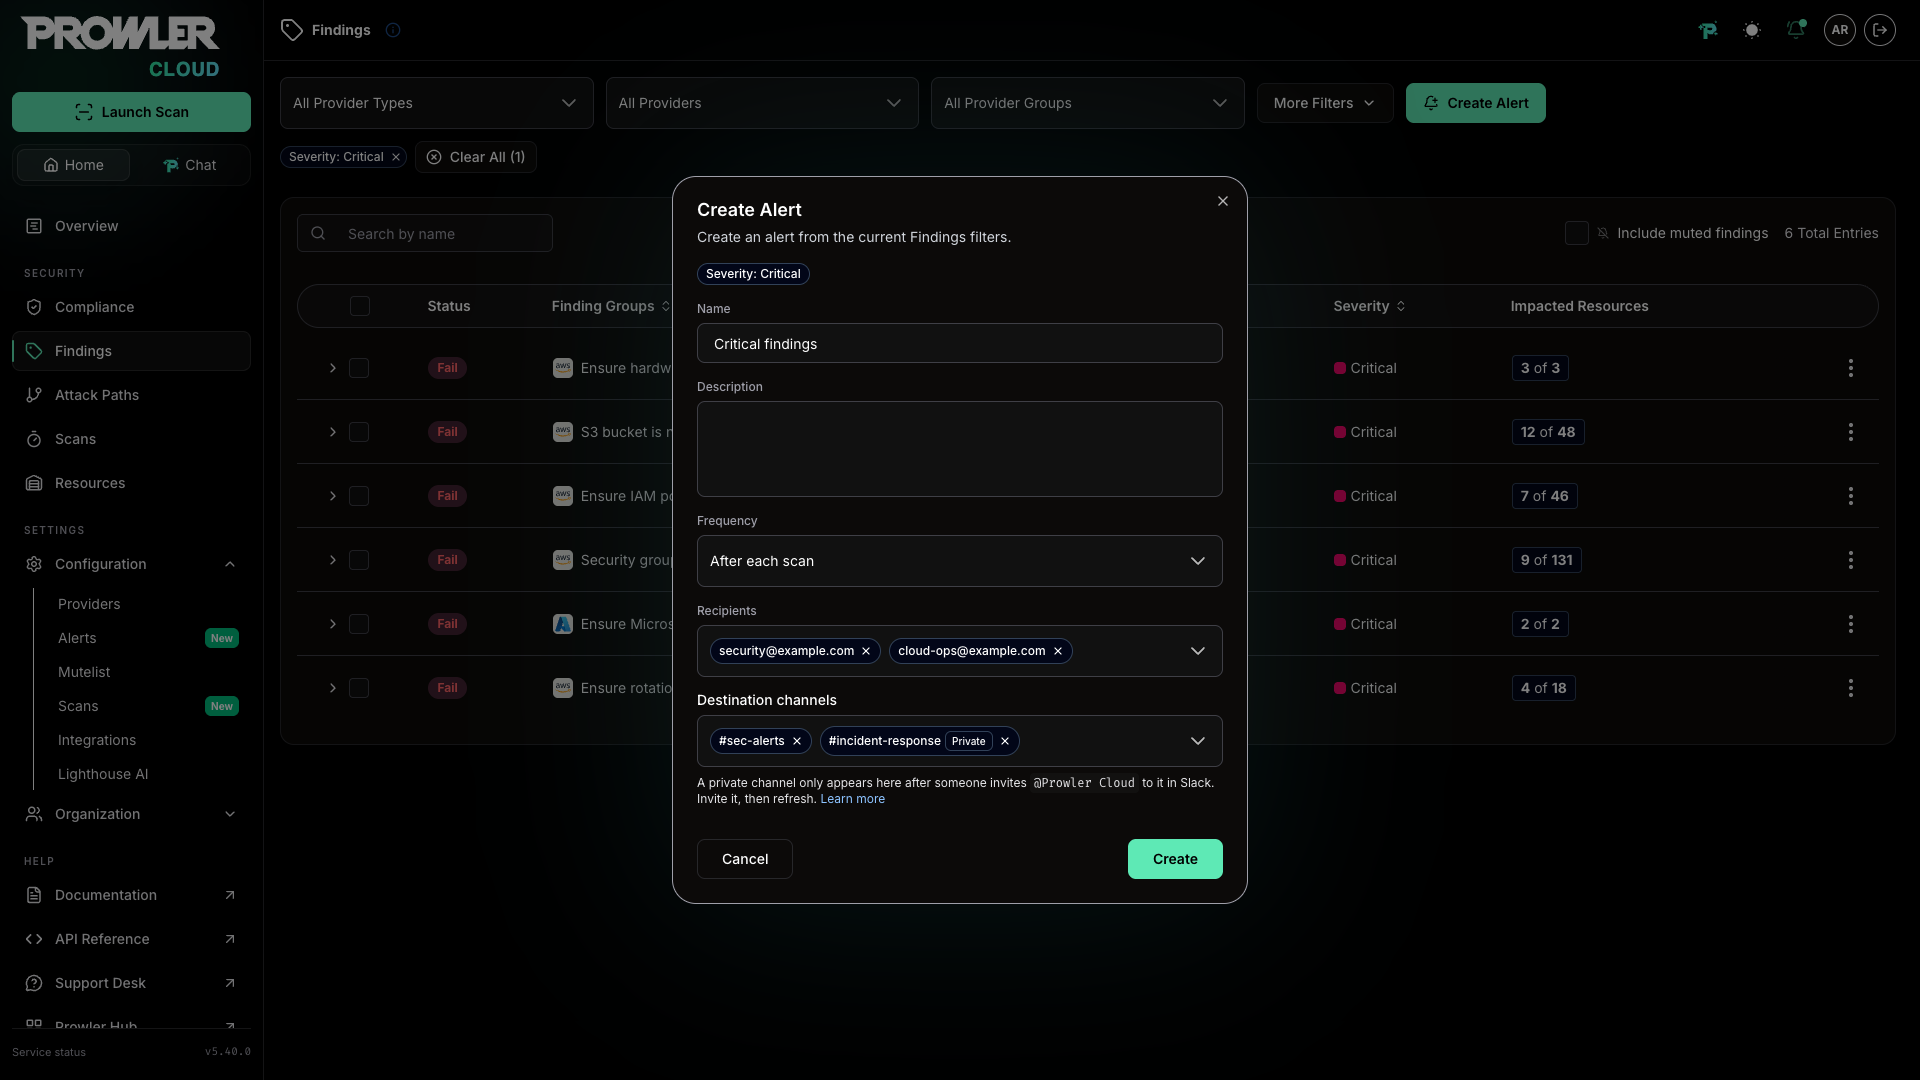Remove cloud-ops@example.com recipient chip
This screenshot has width=1920, height=1080.
1058,651
